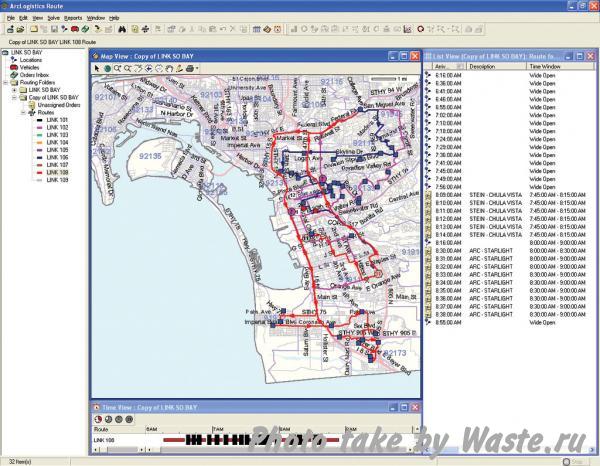Click the Route column header in Time View

pos(119,429)
